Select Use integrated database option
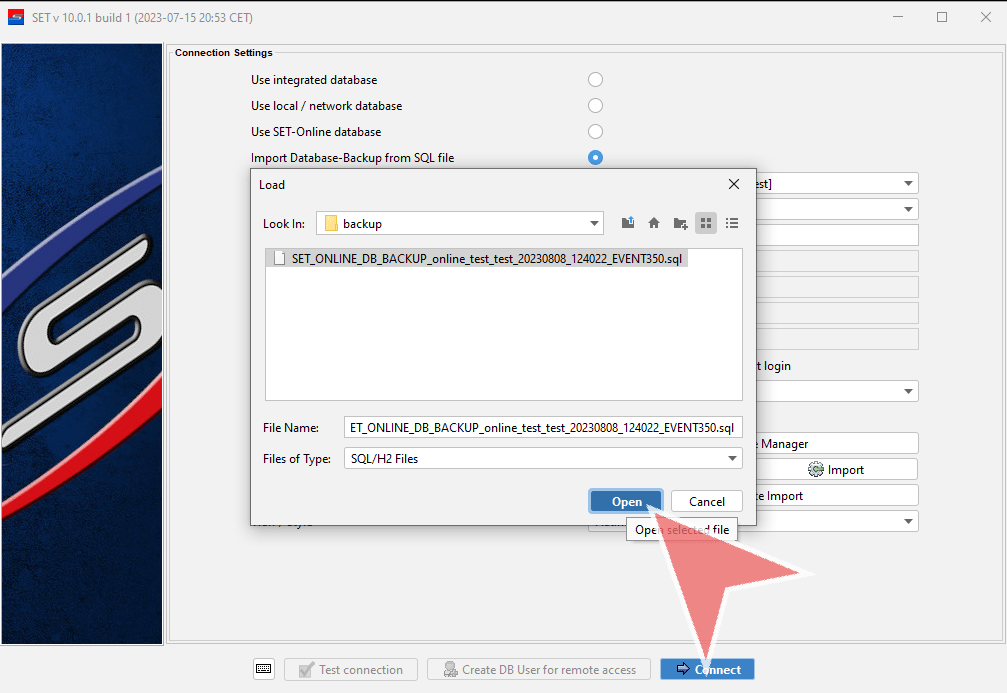 click(x=595, y=80)
